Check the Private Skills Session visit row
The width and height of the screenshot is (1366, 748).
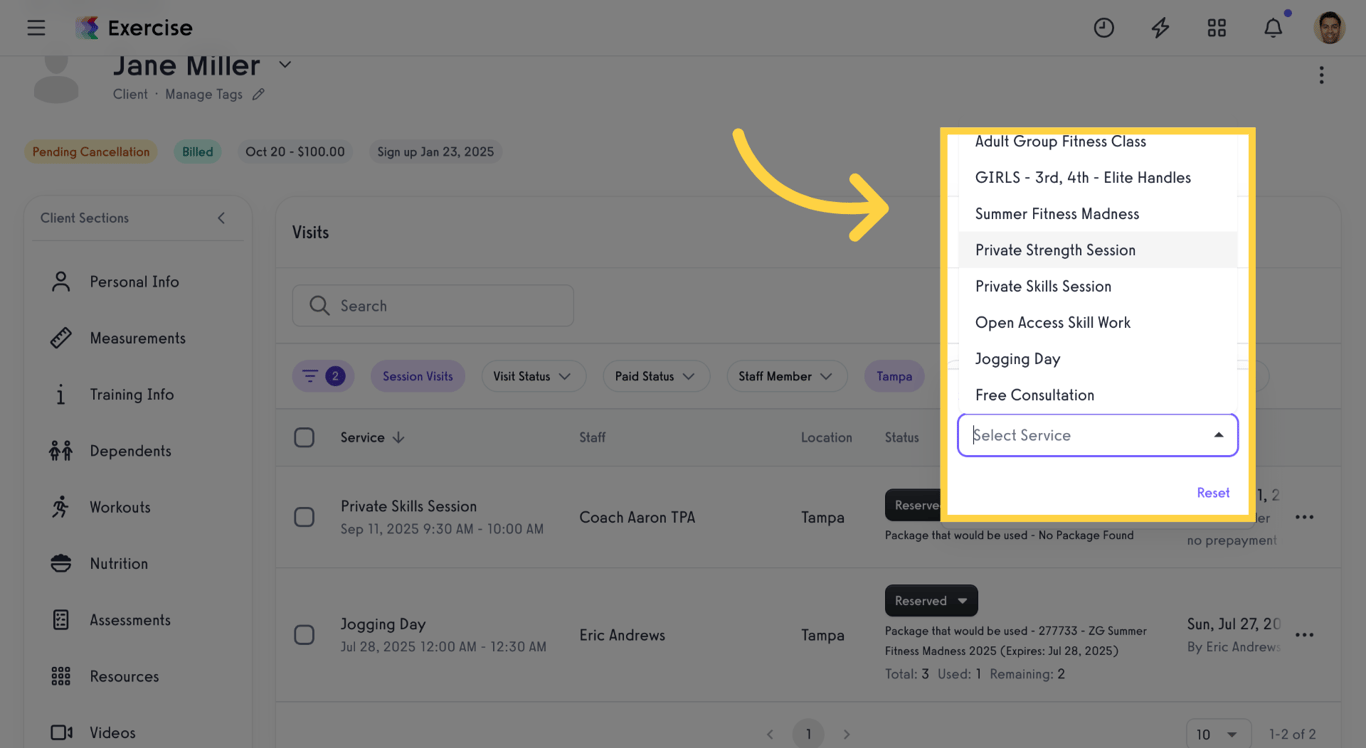(304, 517)
